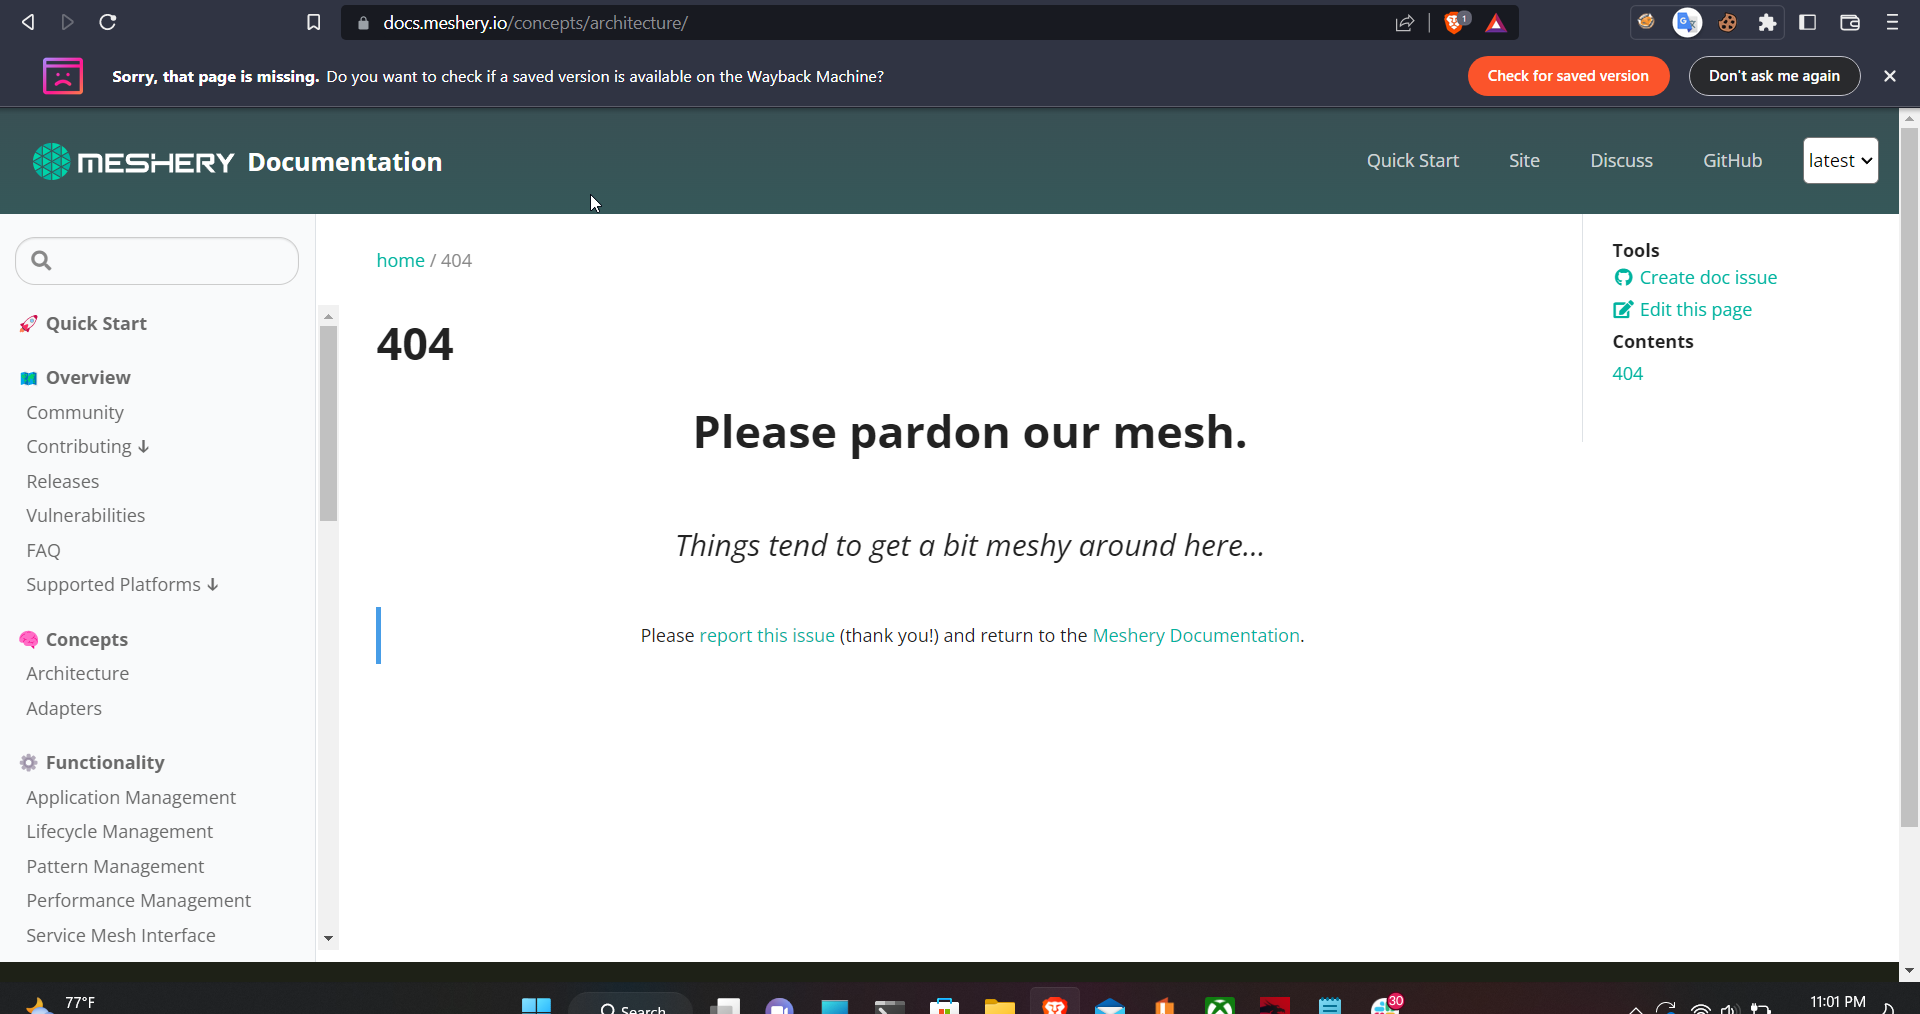
Task: Launch Brave from the taskbar
Action: pos(1053,1005)
